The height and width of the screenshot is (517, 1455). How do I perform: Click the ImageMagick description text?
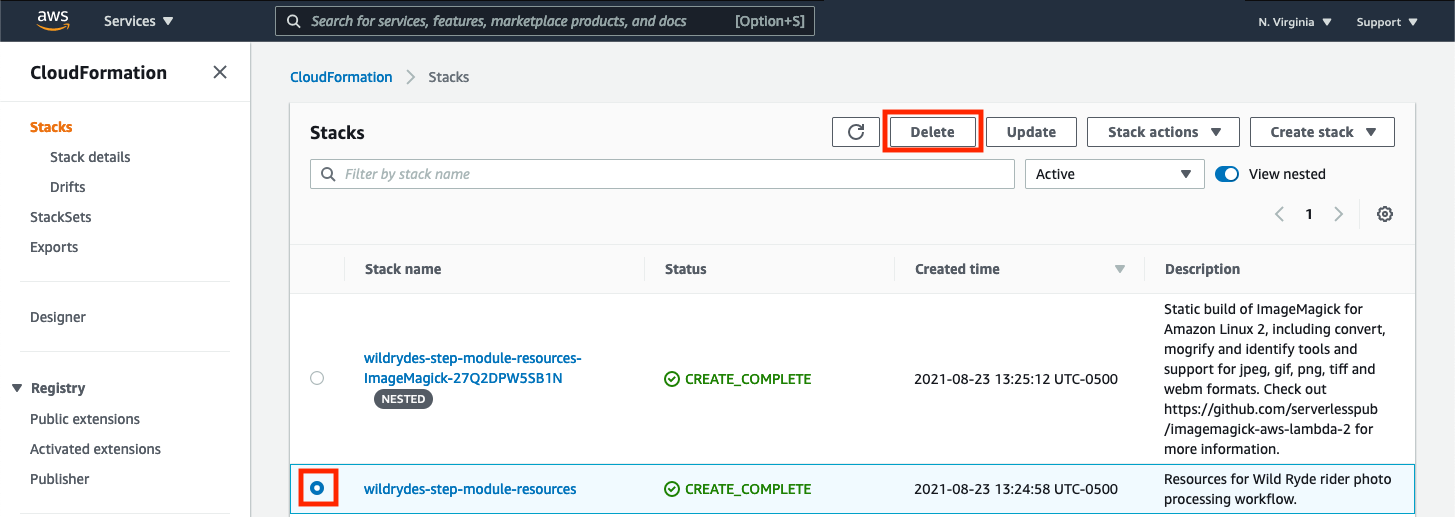point(1276,379)
